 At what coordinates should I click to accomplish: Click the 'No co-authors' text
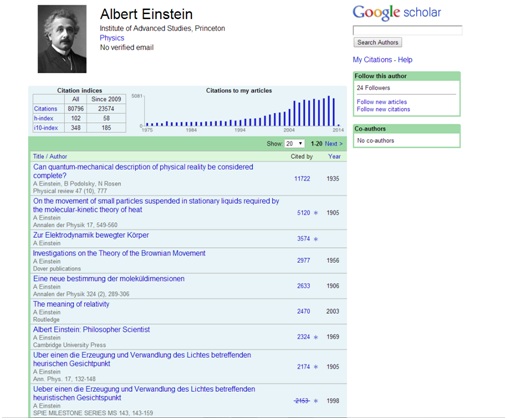pos(375,141)
